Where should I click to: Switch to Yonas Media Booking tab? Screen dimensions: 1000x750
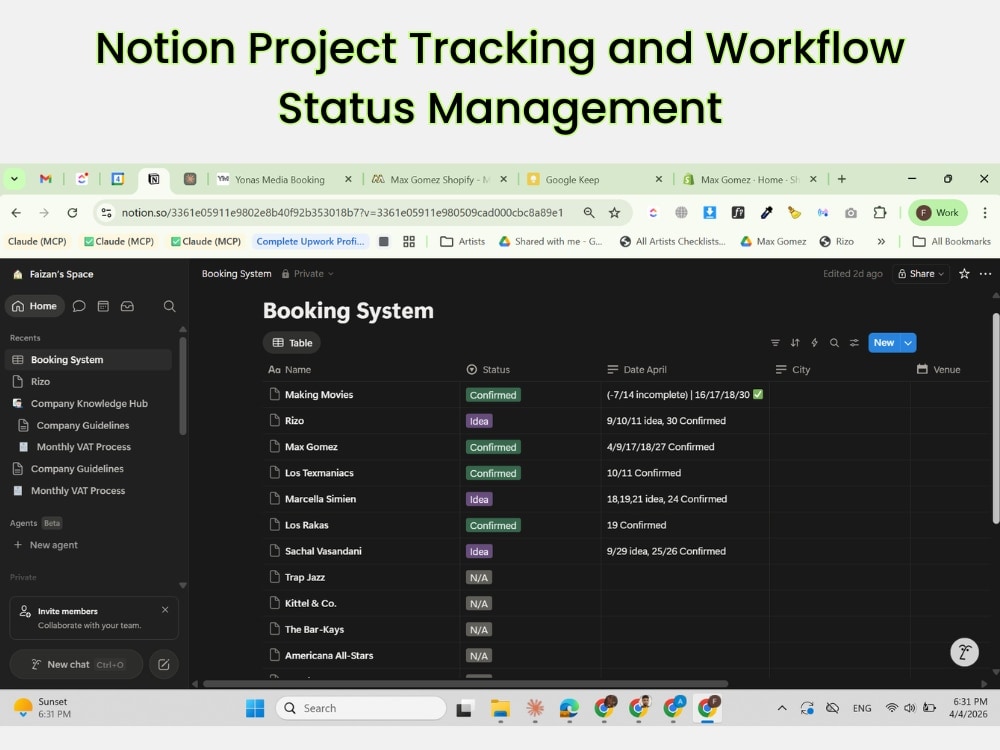coord(279,180)
